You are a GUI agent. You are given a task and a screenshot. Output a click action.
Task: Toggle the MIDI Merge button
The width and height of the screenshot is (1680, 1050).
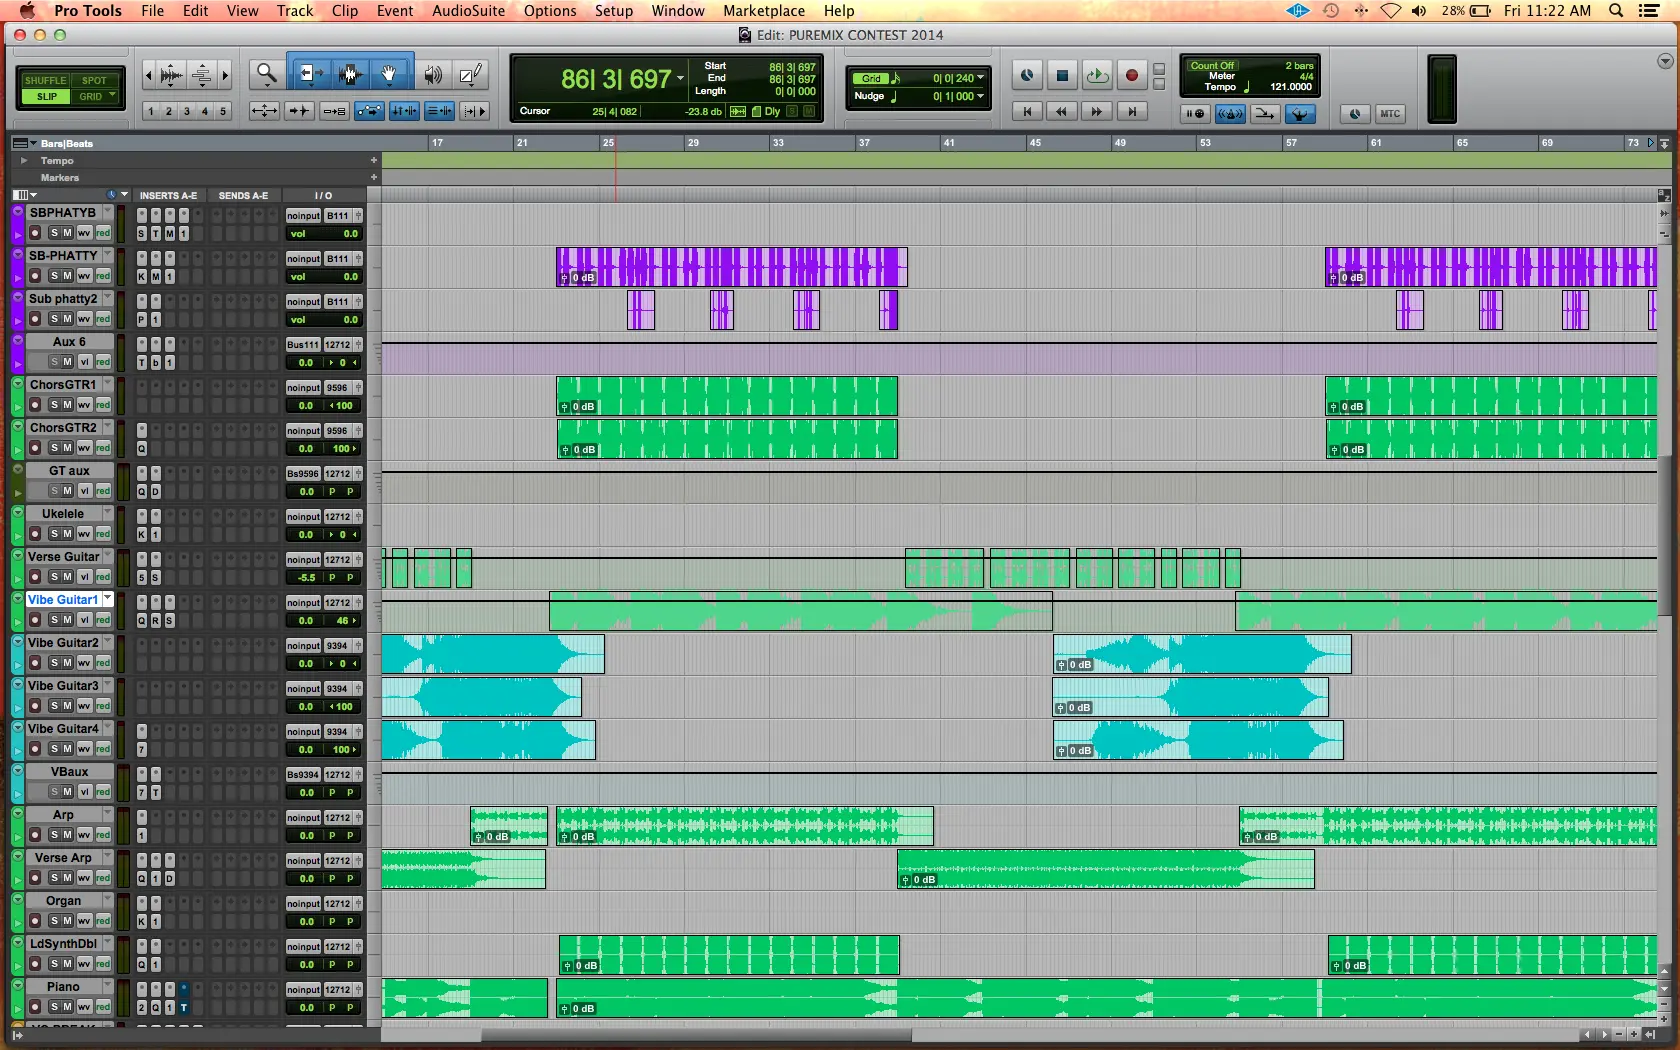1265,113
